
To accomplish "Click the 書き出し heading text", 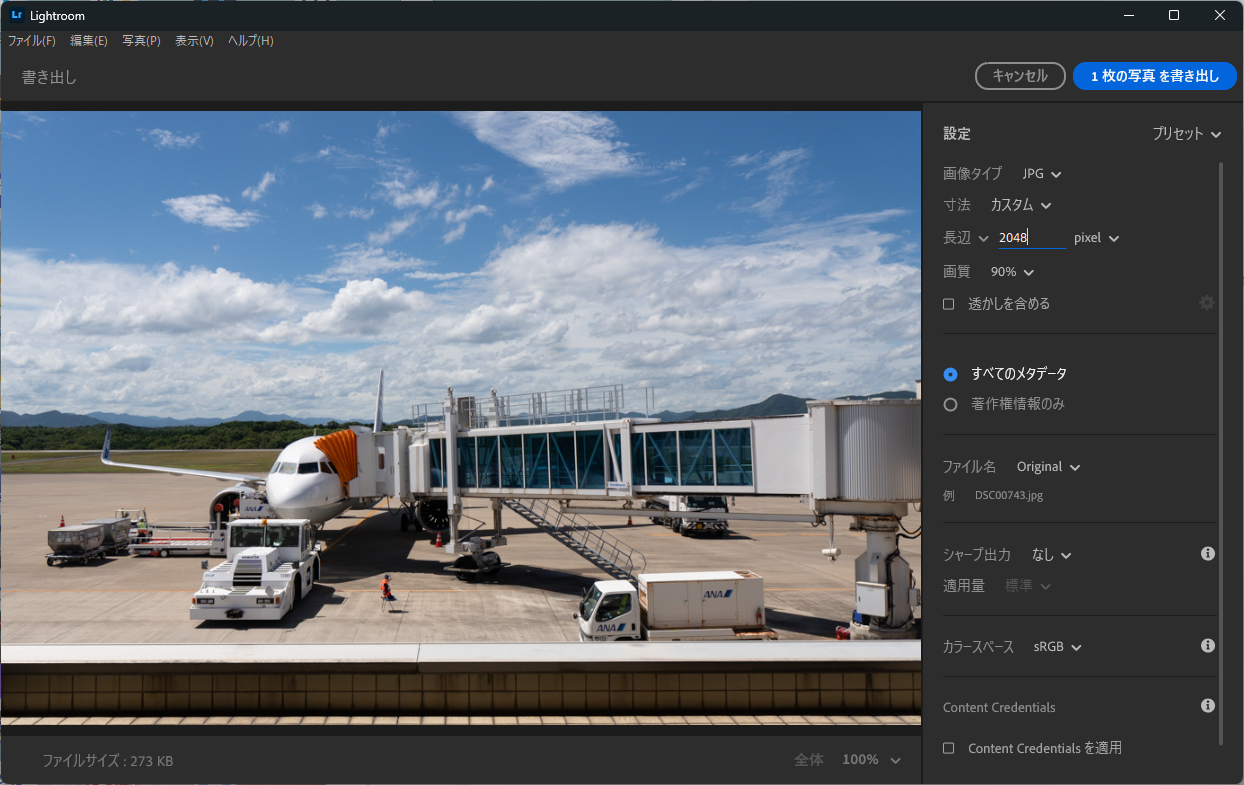I will pyautogui.click(x=49, y=77).
